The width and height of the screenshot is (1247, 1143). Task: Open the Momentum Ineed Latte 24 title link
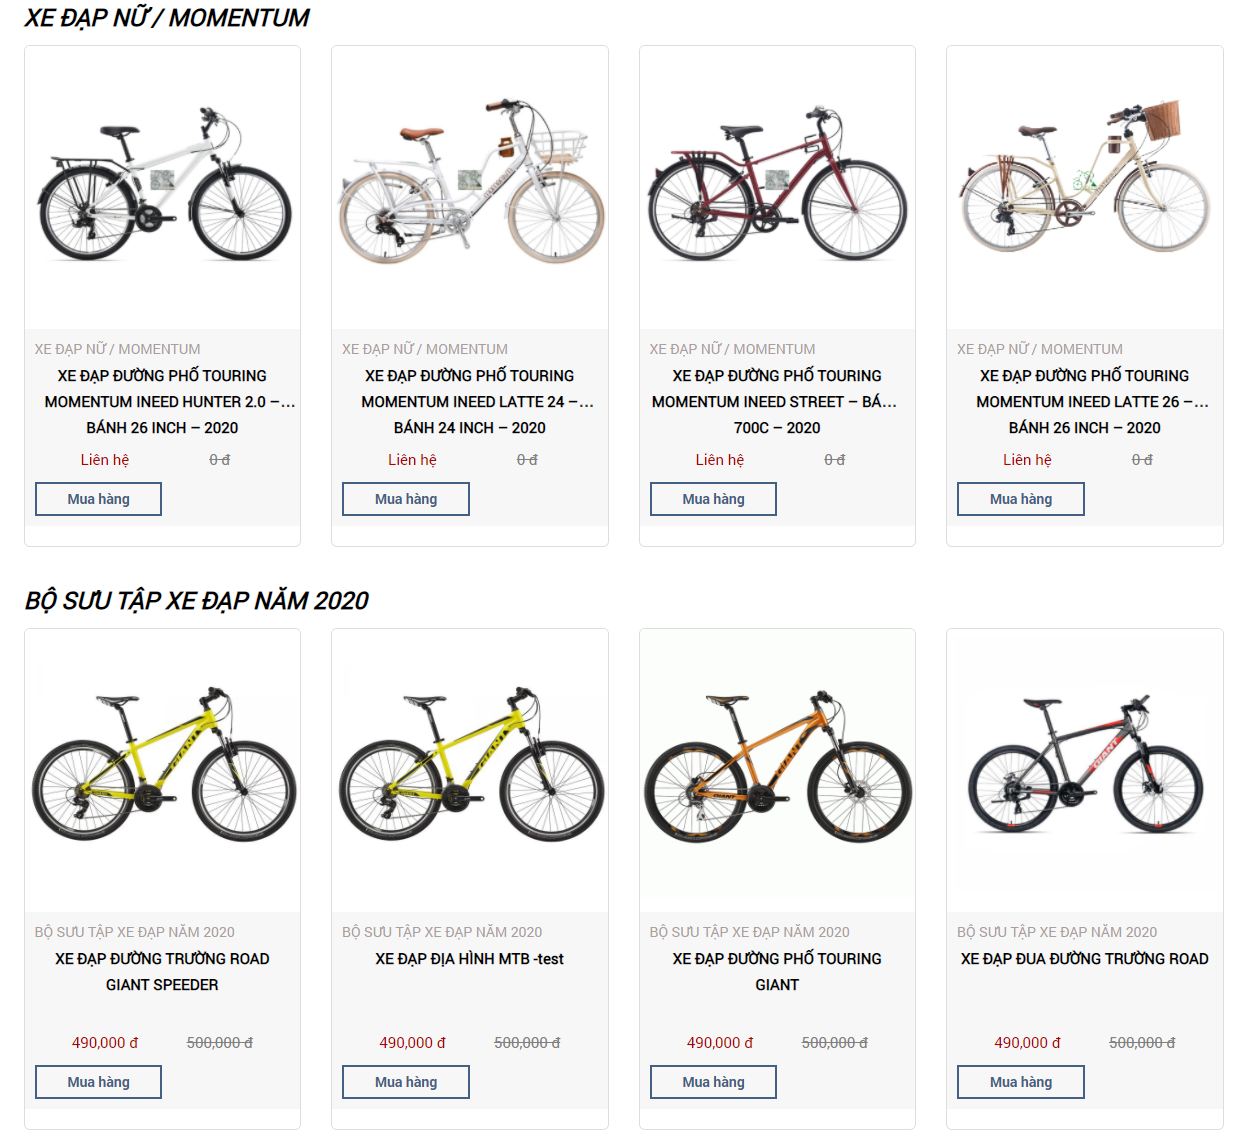(470, 401)
